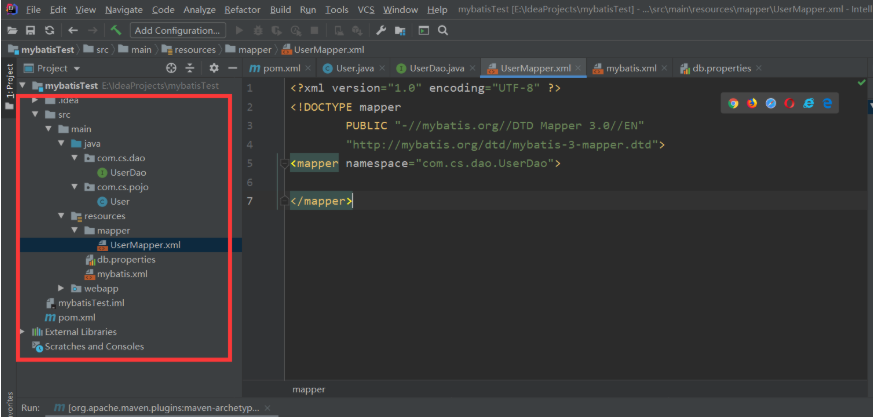Expand External Libraries node
Image resolution: width=873 pixels, height=417 pixels.
(22, 332)
